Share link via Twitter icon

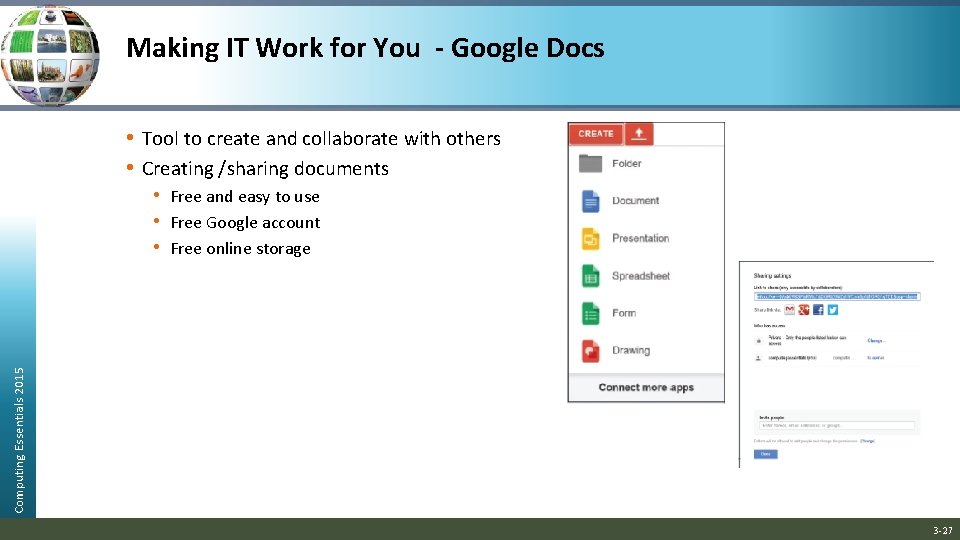point(833,310)
